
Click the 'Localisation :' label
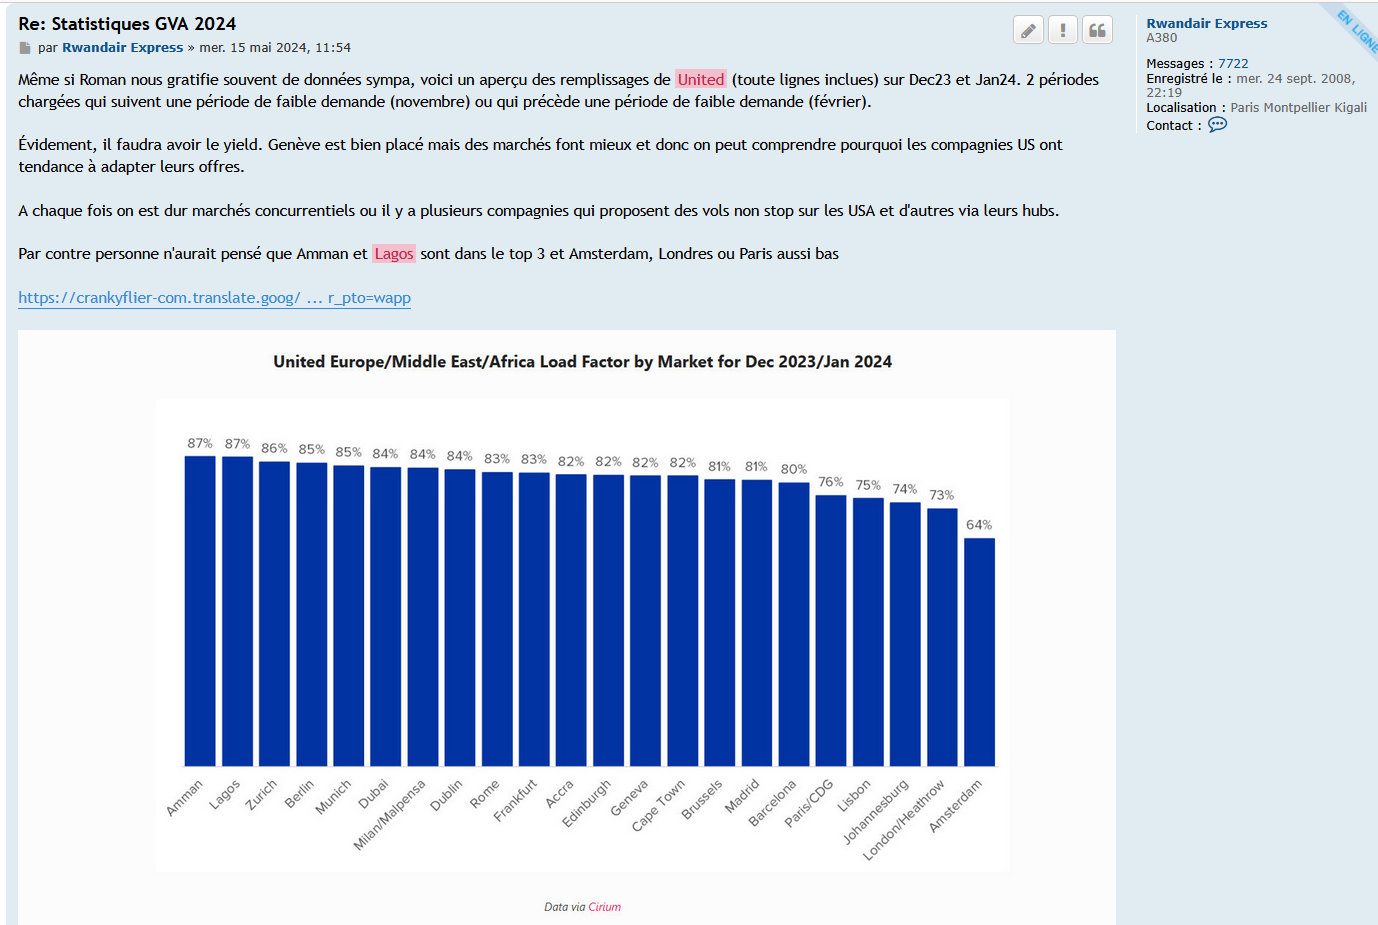(x=1186, y=107)
